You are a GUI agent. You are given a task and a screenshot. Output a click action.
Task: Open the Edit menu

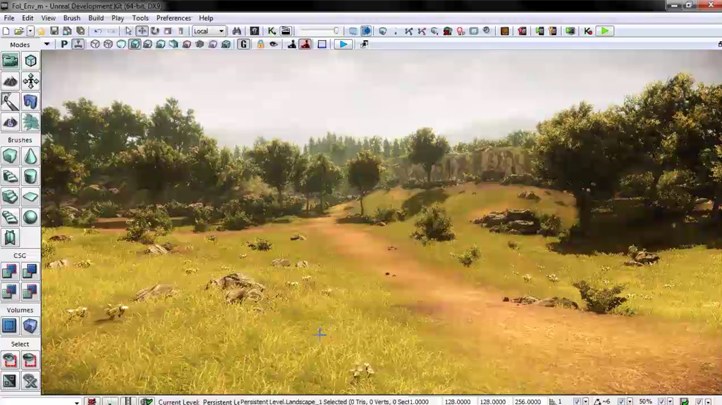click(28, 18)
